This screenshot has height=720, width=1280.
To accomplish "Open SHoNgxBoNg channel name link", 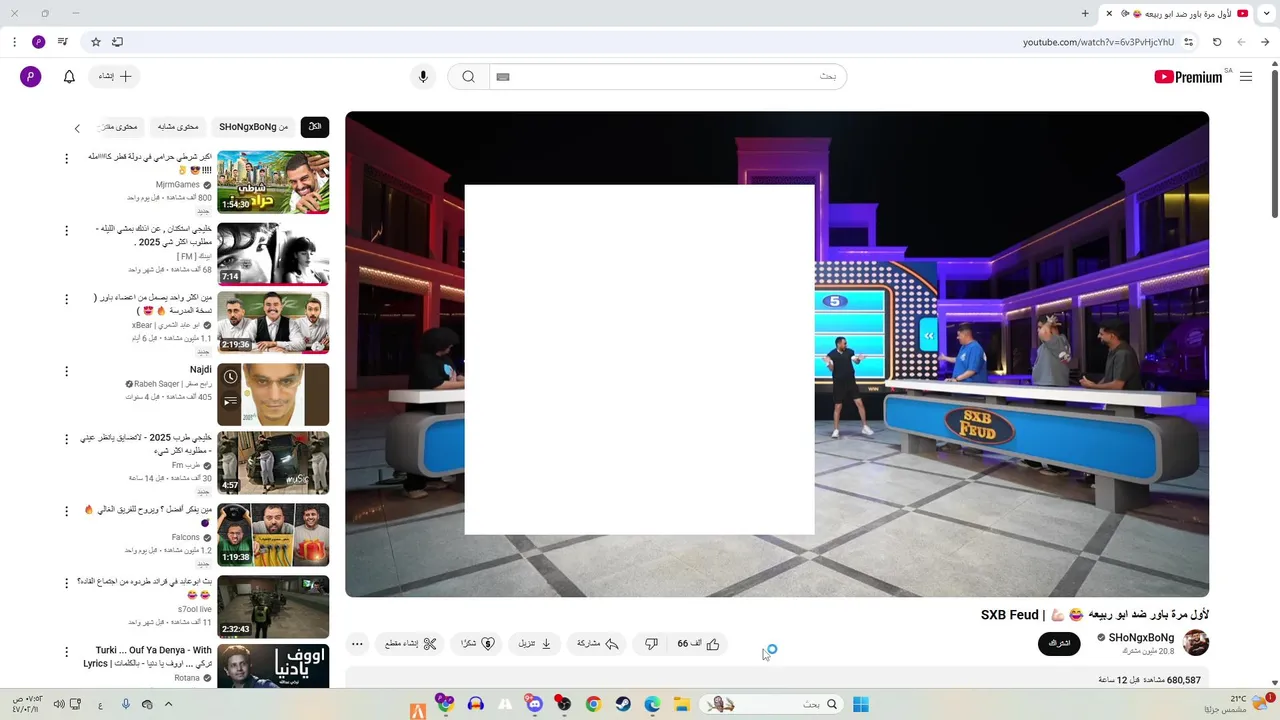I will coord(1141,638).
